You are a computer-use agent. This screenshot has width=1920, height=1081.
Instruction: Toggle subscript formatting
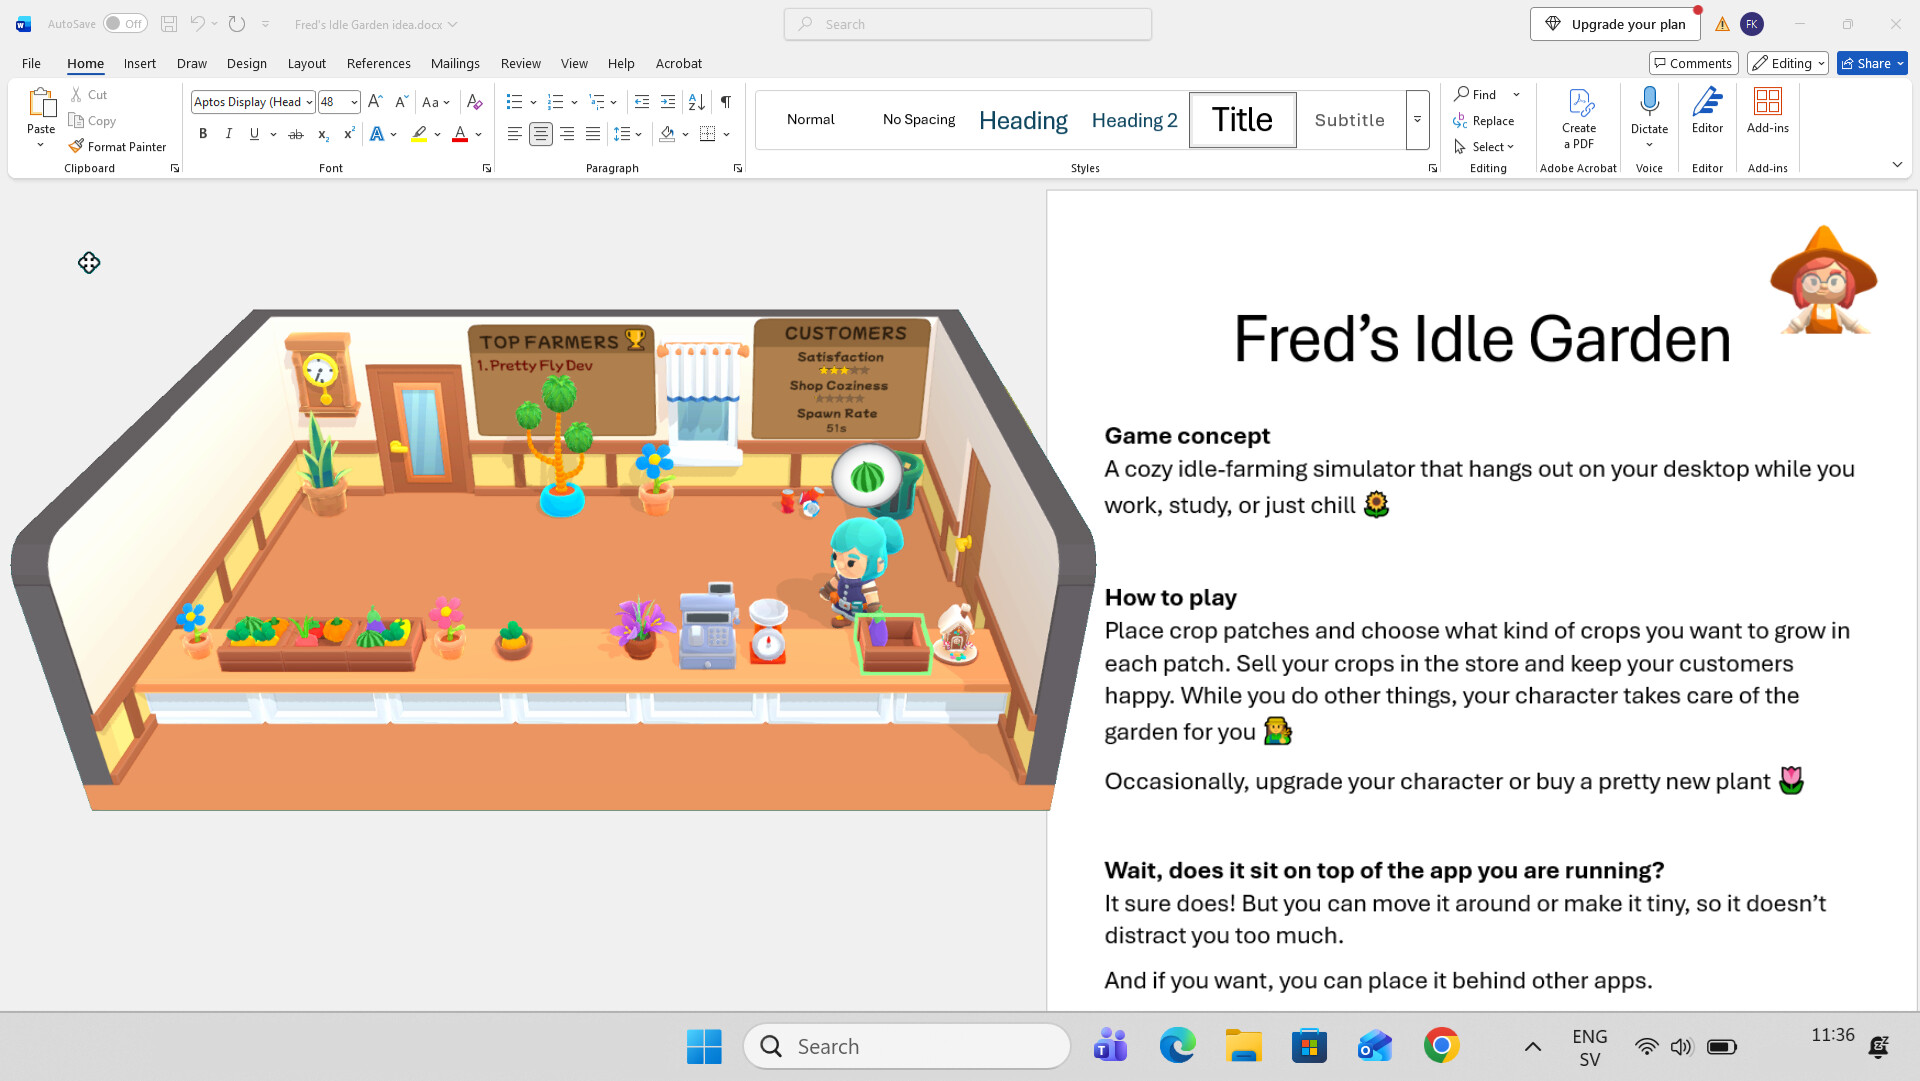point(322,134)
